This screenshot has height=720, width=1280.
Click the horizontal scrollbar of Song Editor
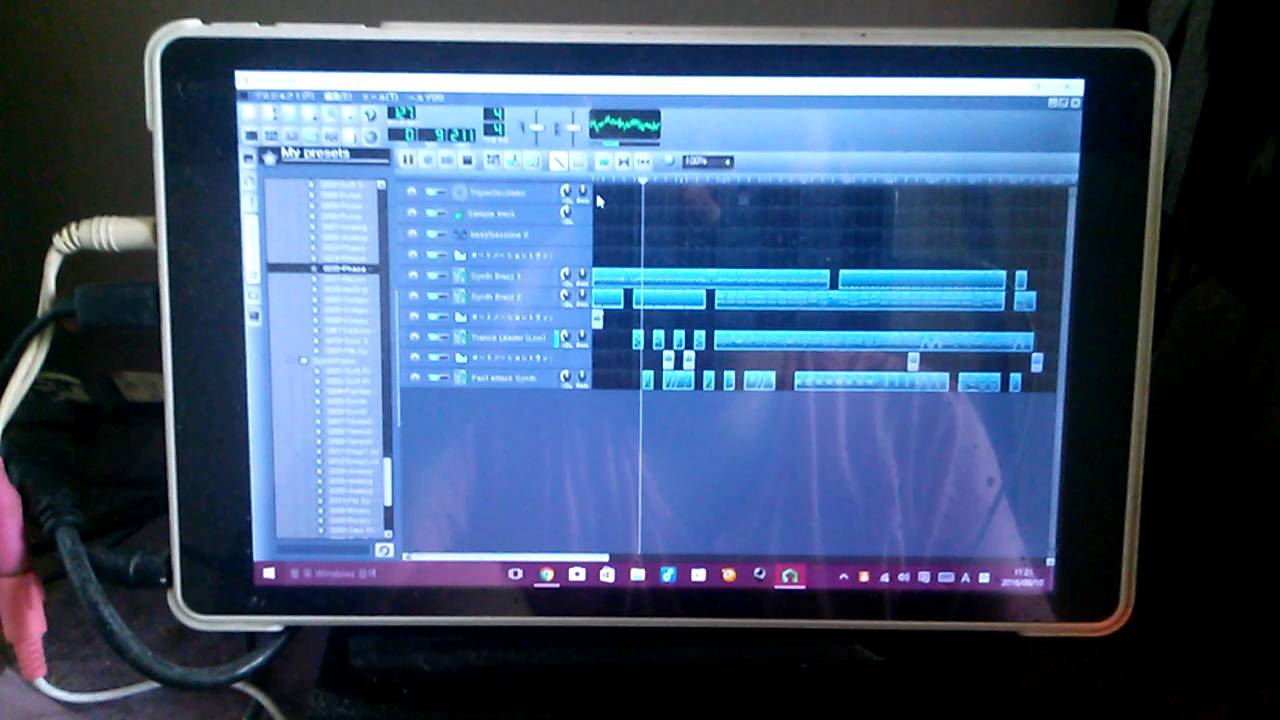point(506,557)
